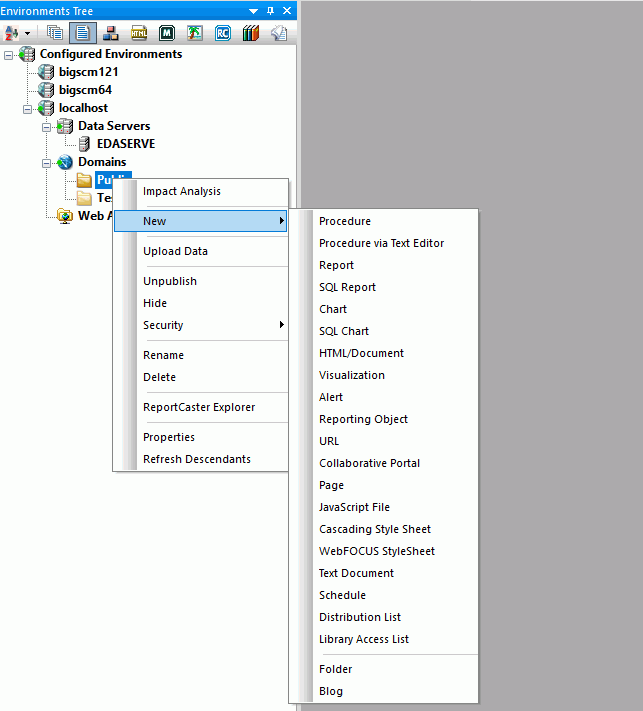Close the Environments Tree panel
Image resolution: width=643 pixels, height=711 pixels.
tap(287, 10)
